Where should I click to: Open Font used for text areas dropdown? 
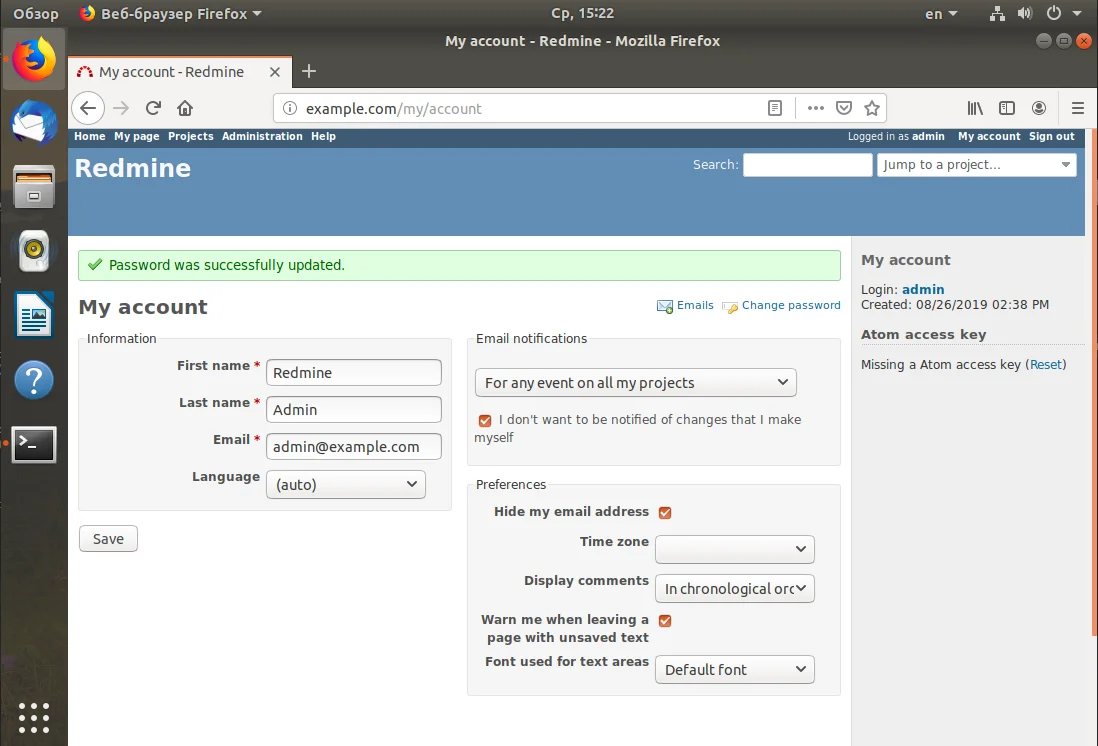point(735,670)
